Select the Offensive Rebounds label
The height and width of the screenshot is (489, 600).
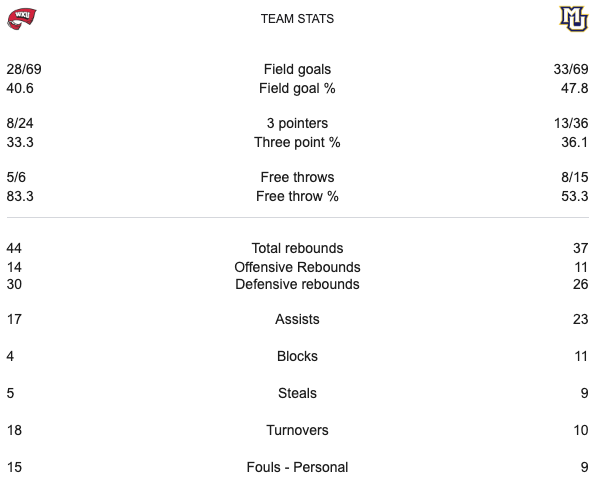297,267
